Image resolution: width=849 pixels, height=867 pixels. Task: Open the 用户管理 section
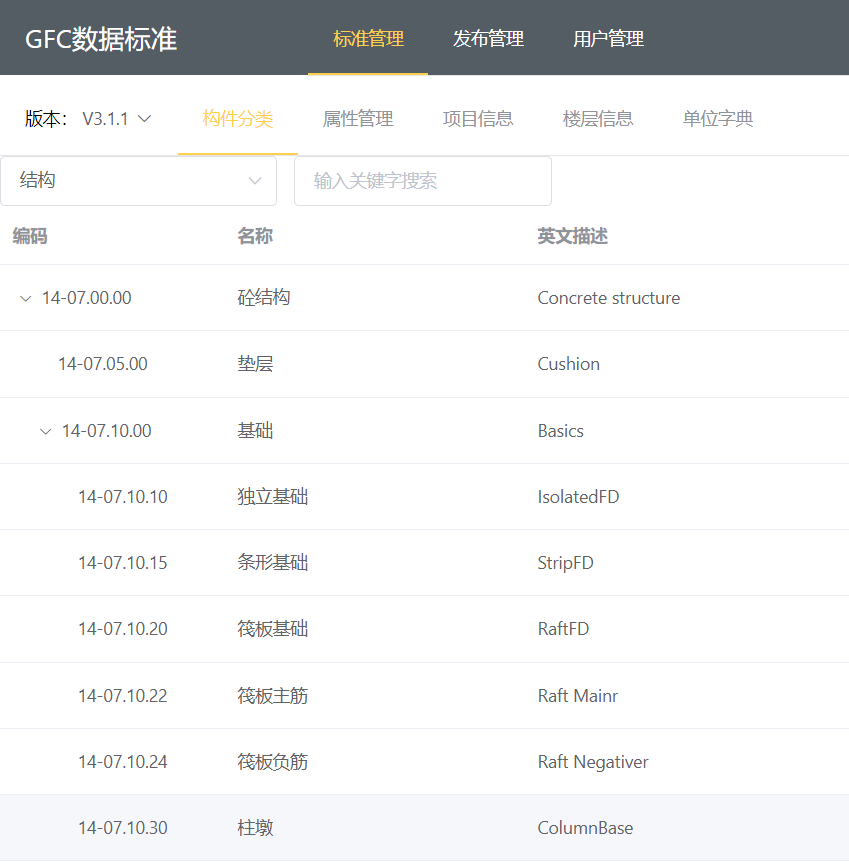(x=608, y=38)
